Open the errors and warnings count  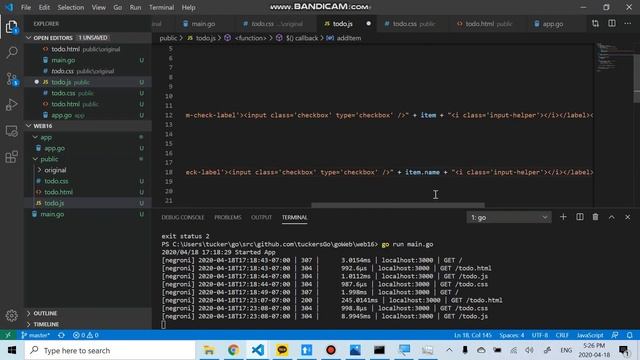[x=85, y=335]
